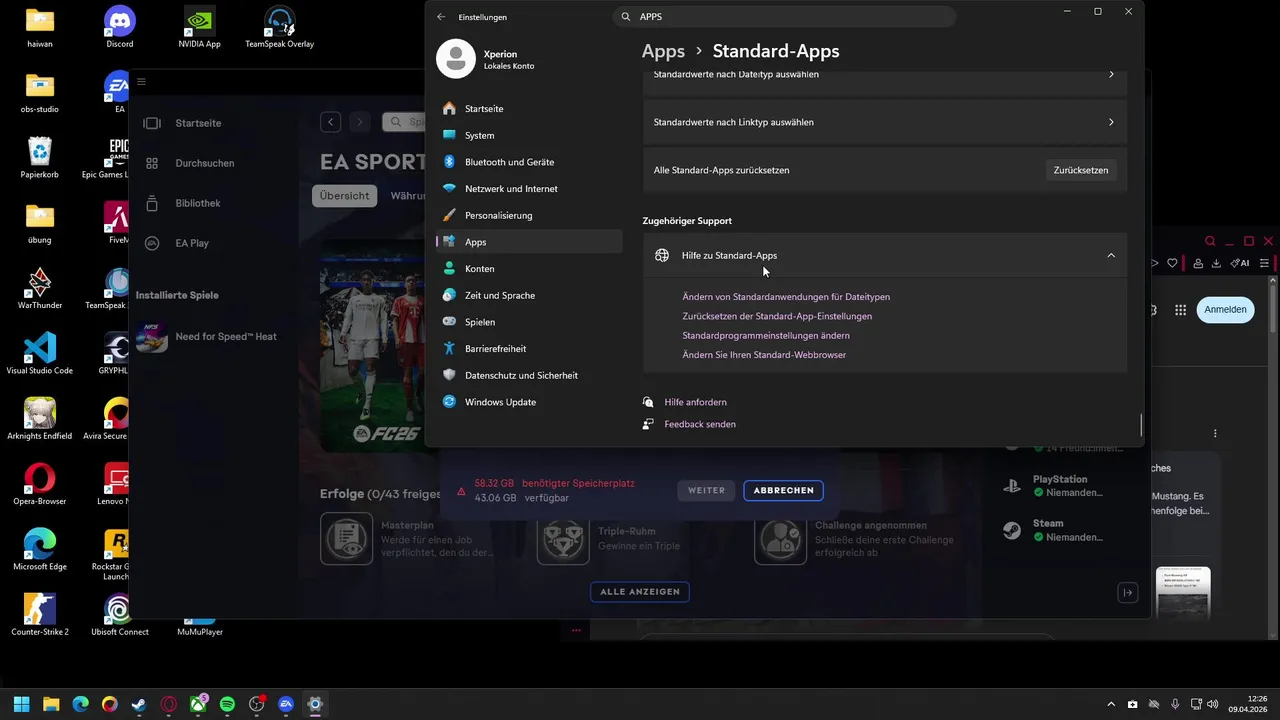
Task: Click Apps breadcrumb in Settings header
Action: tap(663, 51)
